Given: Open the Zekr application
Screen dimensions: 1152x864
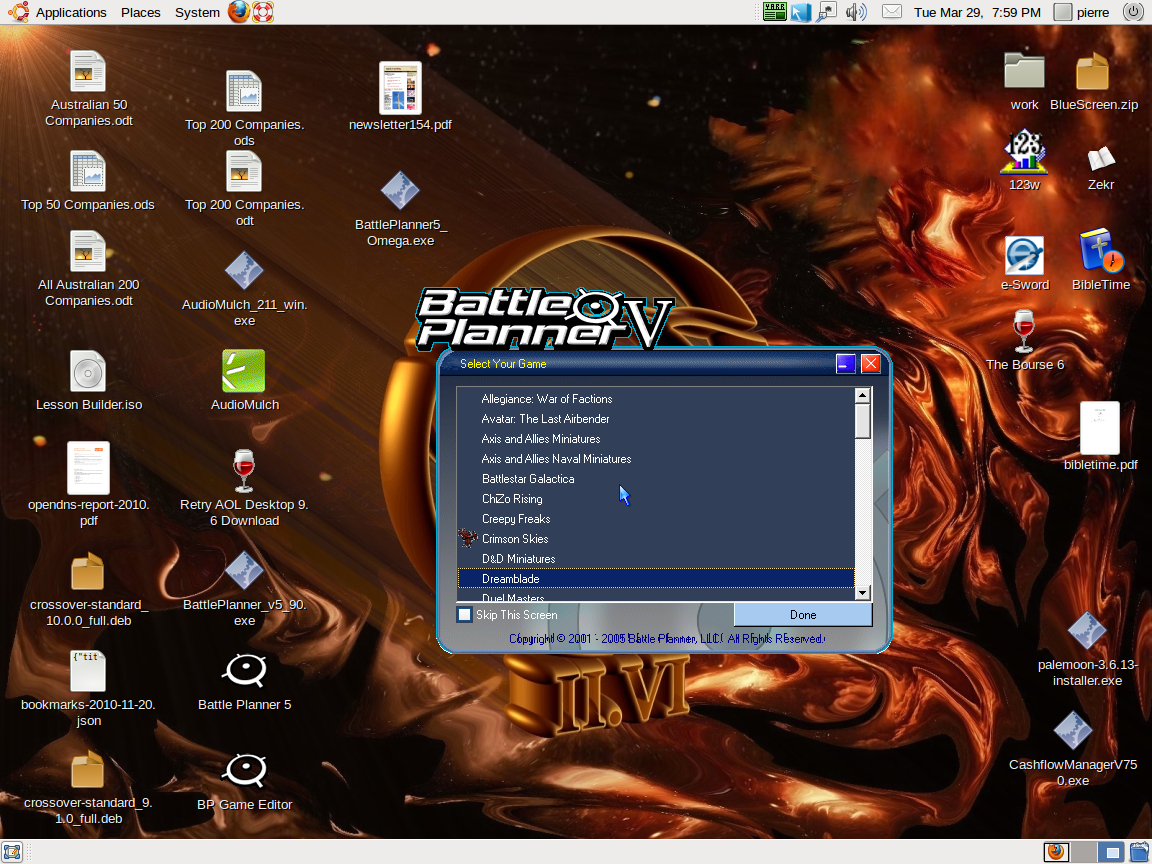Looking at the screenshot, I should click(1101, 160).
